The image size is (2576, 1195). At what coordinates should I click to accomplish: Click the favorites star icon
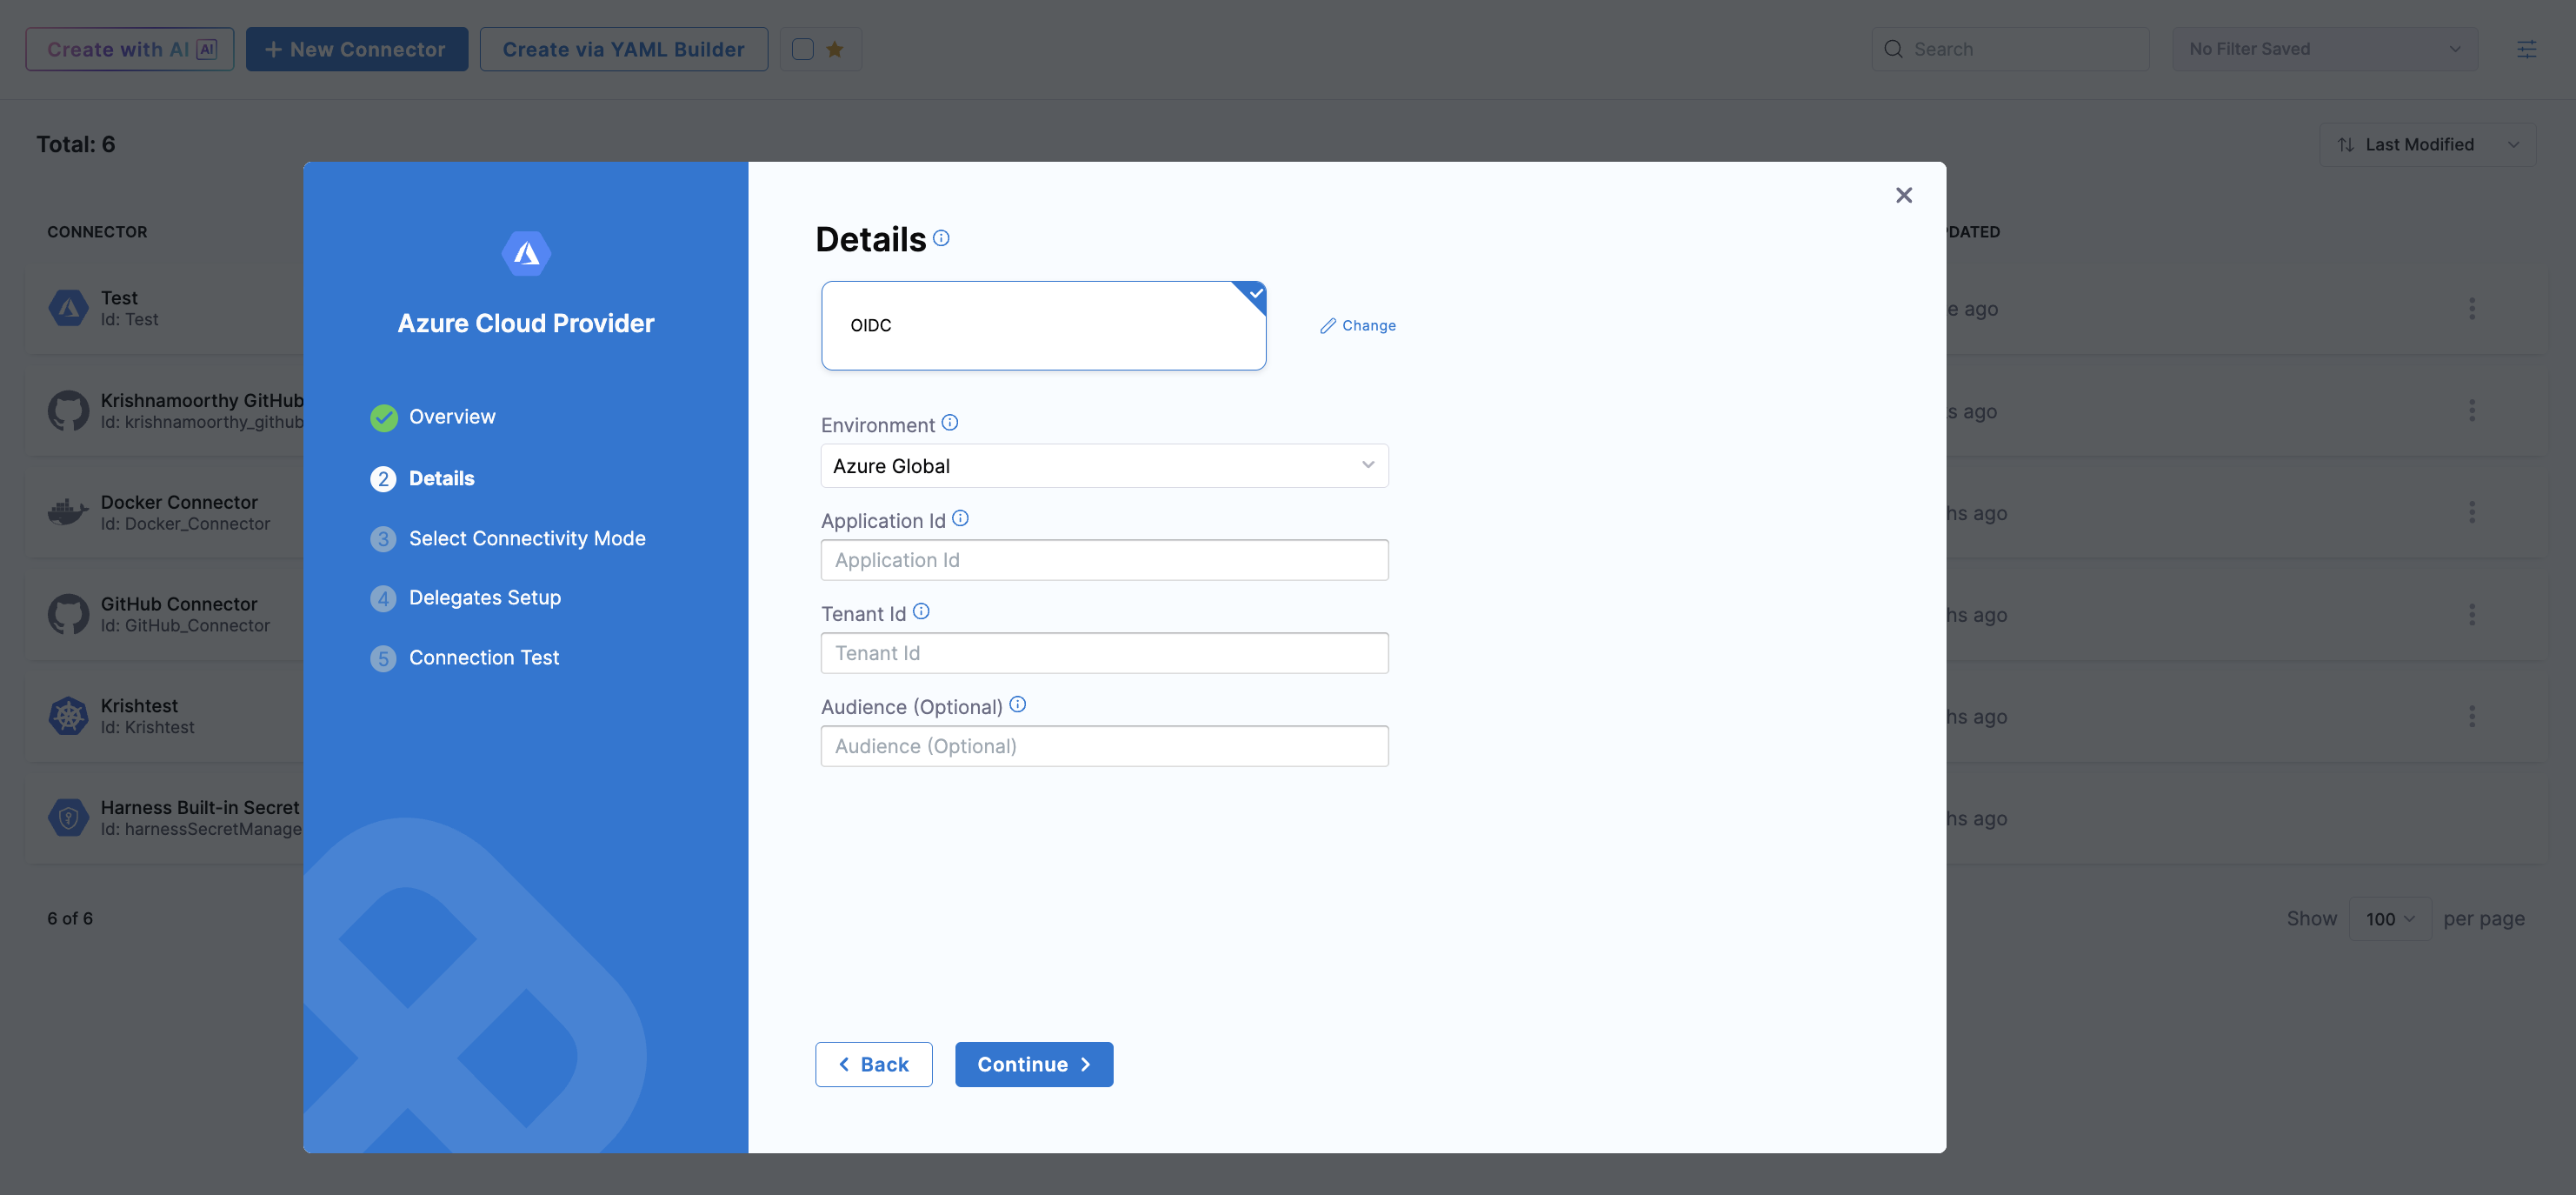click(835, 49)
